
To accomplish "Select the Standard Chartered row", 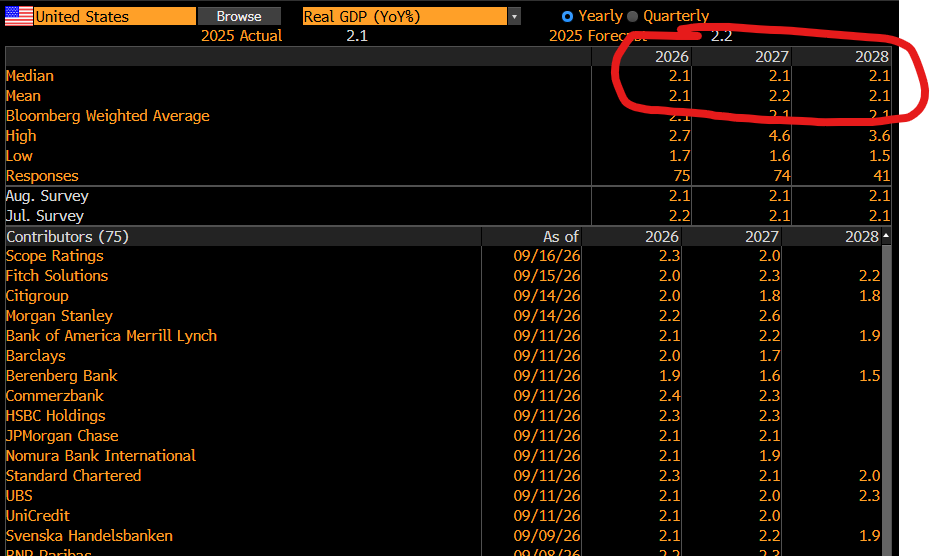I will [443, 476].
